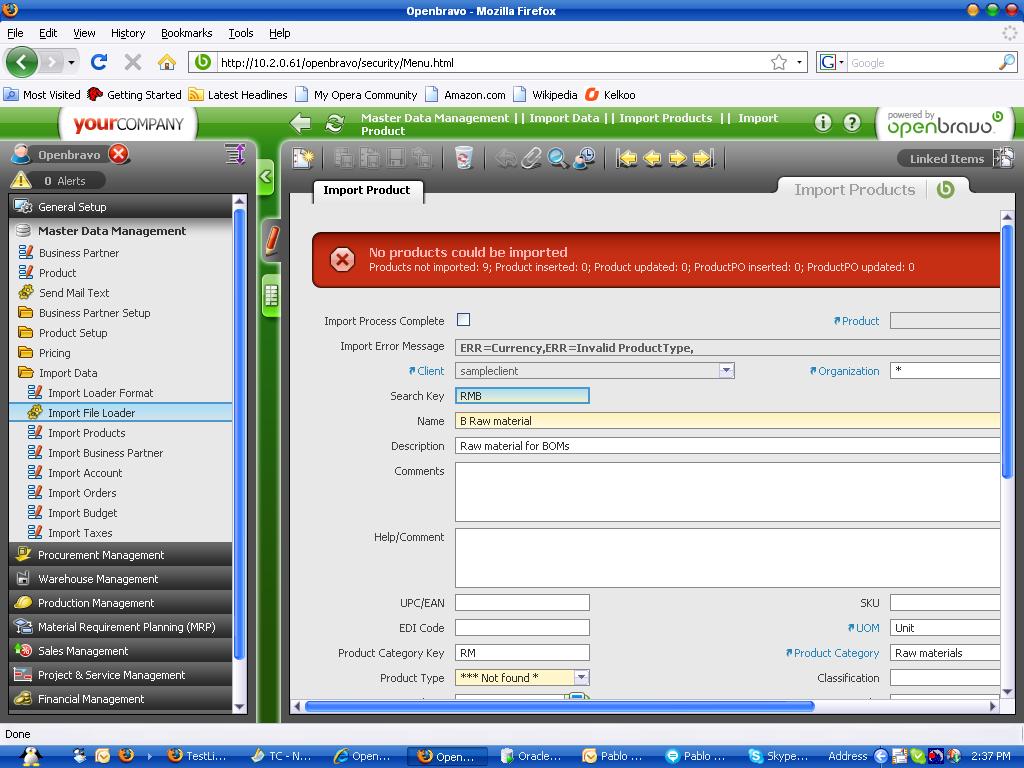
Task: Open the Client dropdown
Action: [726, 371]
